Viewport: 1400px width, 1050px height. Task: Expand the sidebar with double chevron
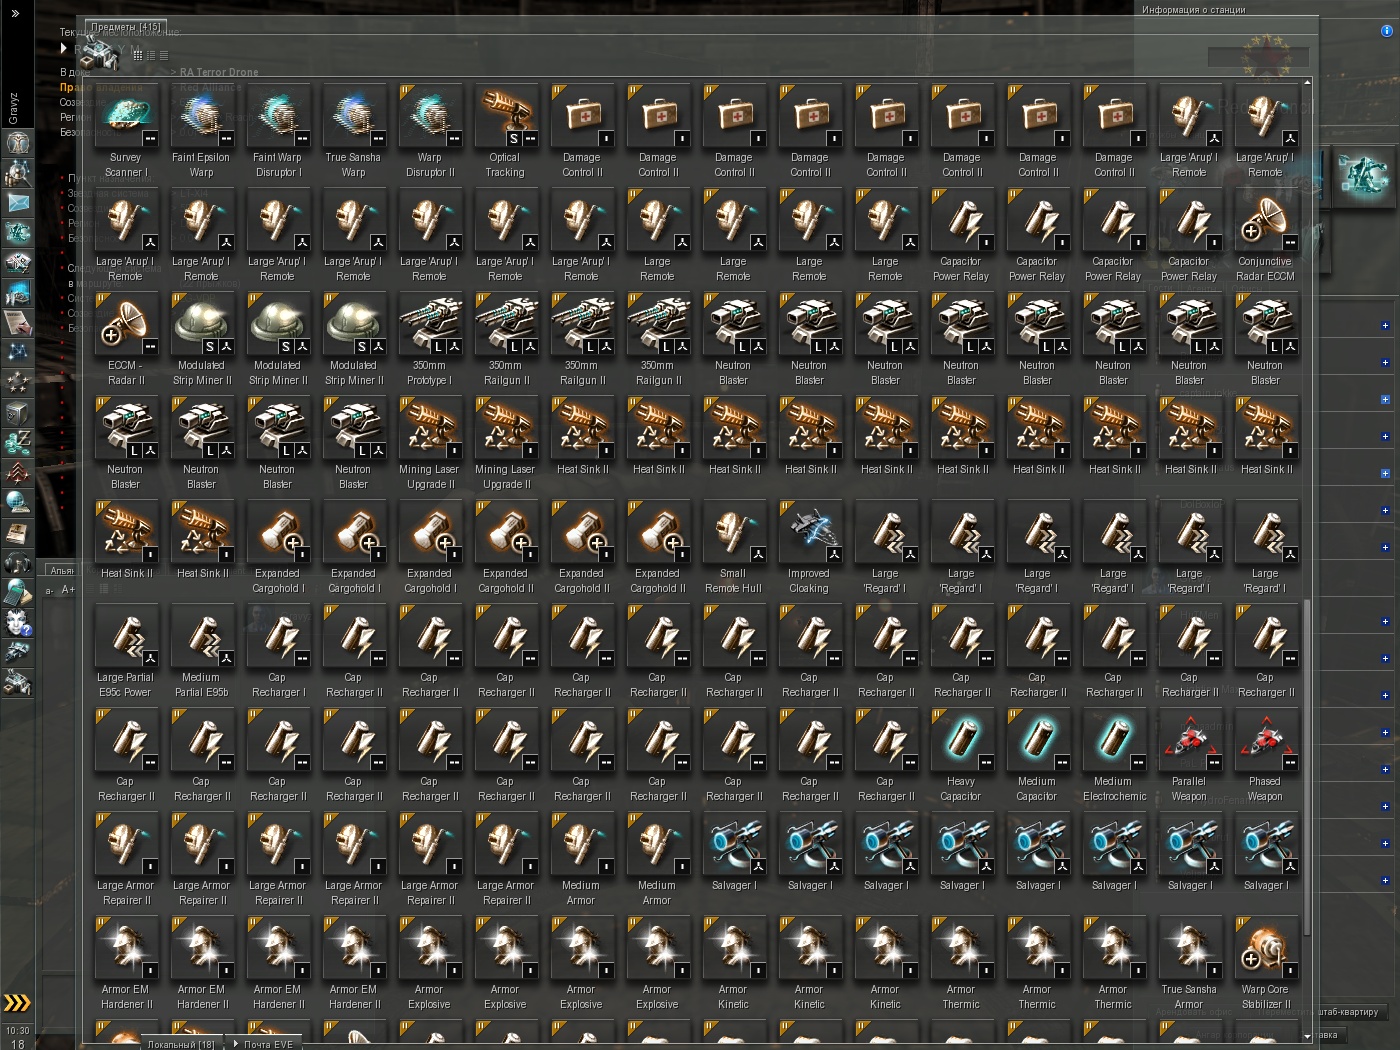click(15, 13)
